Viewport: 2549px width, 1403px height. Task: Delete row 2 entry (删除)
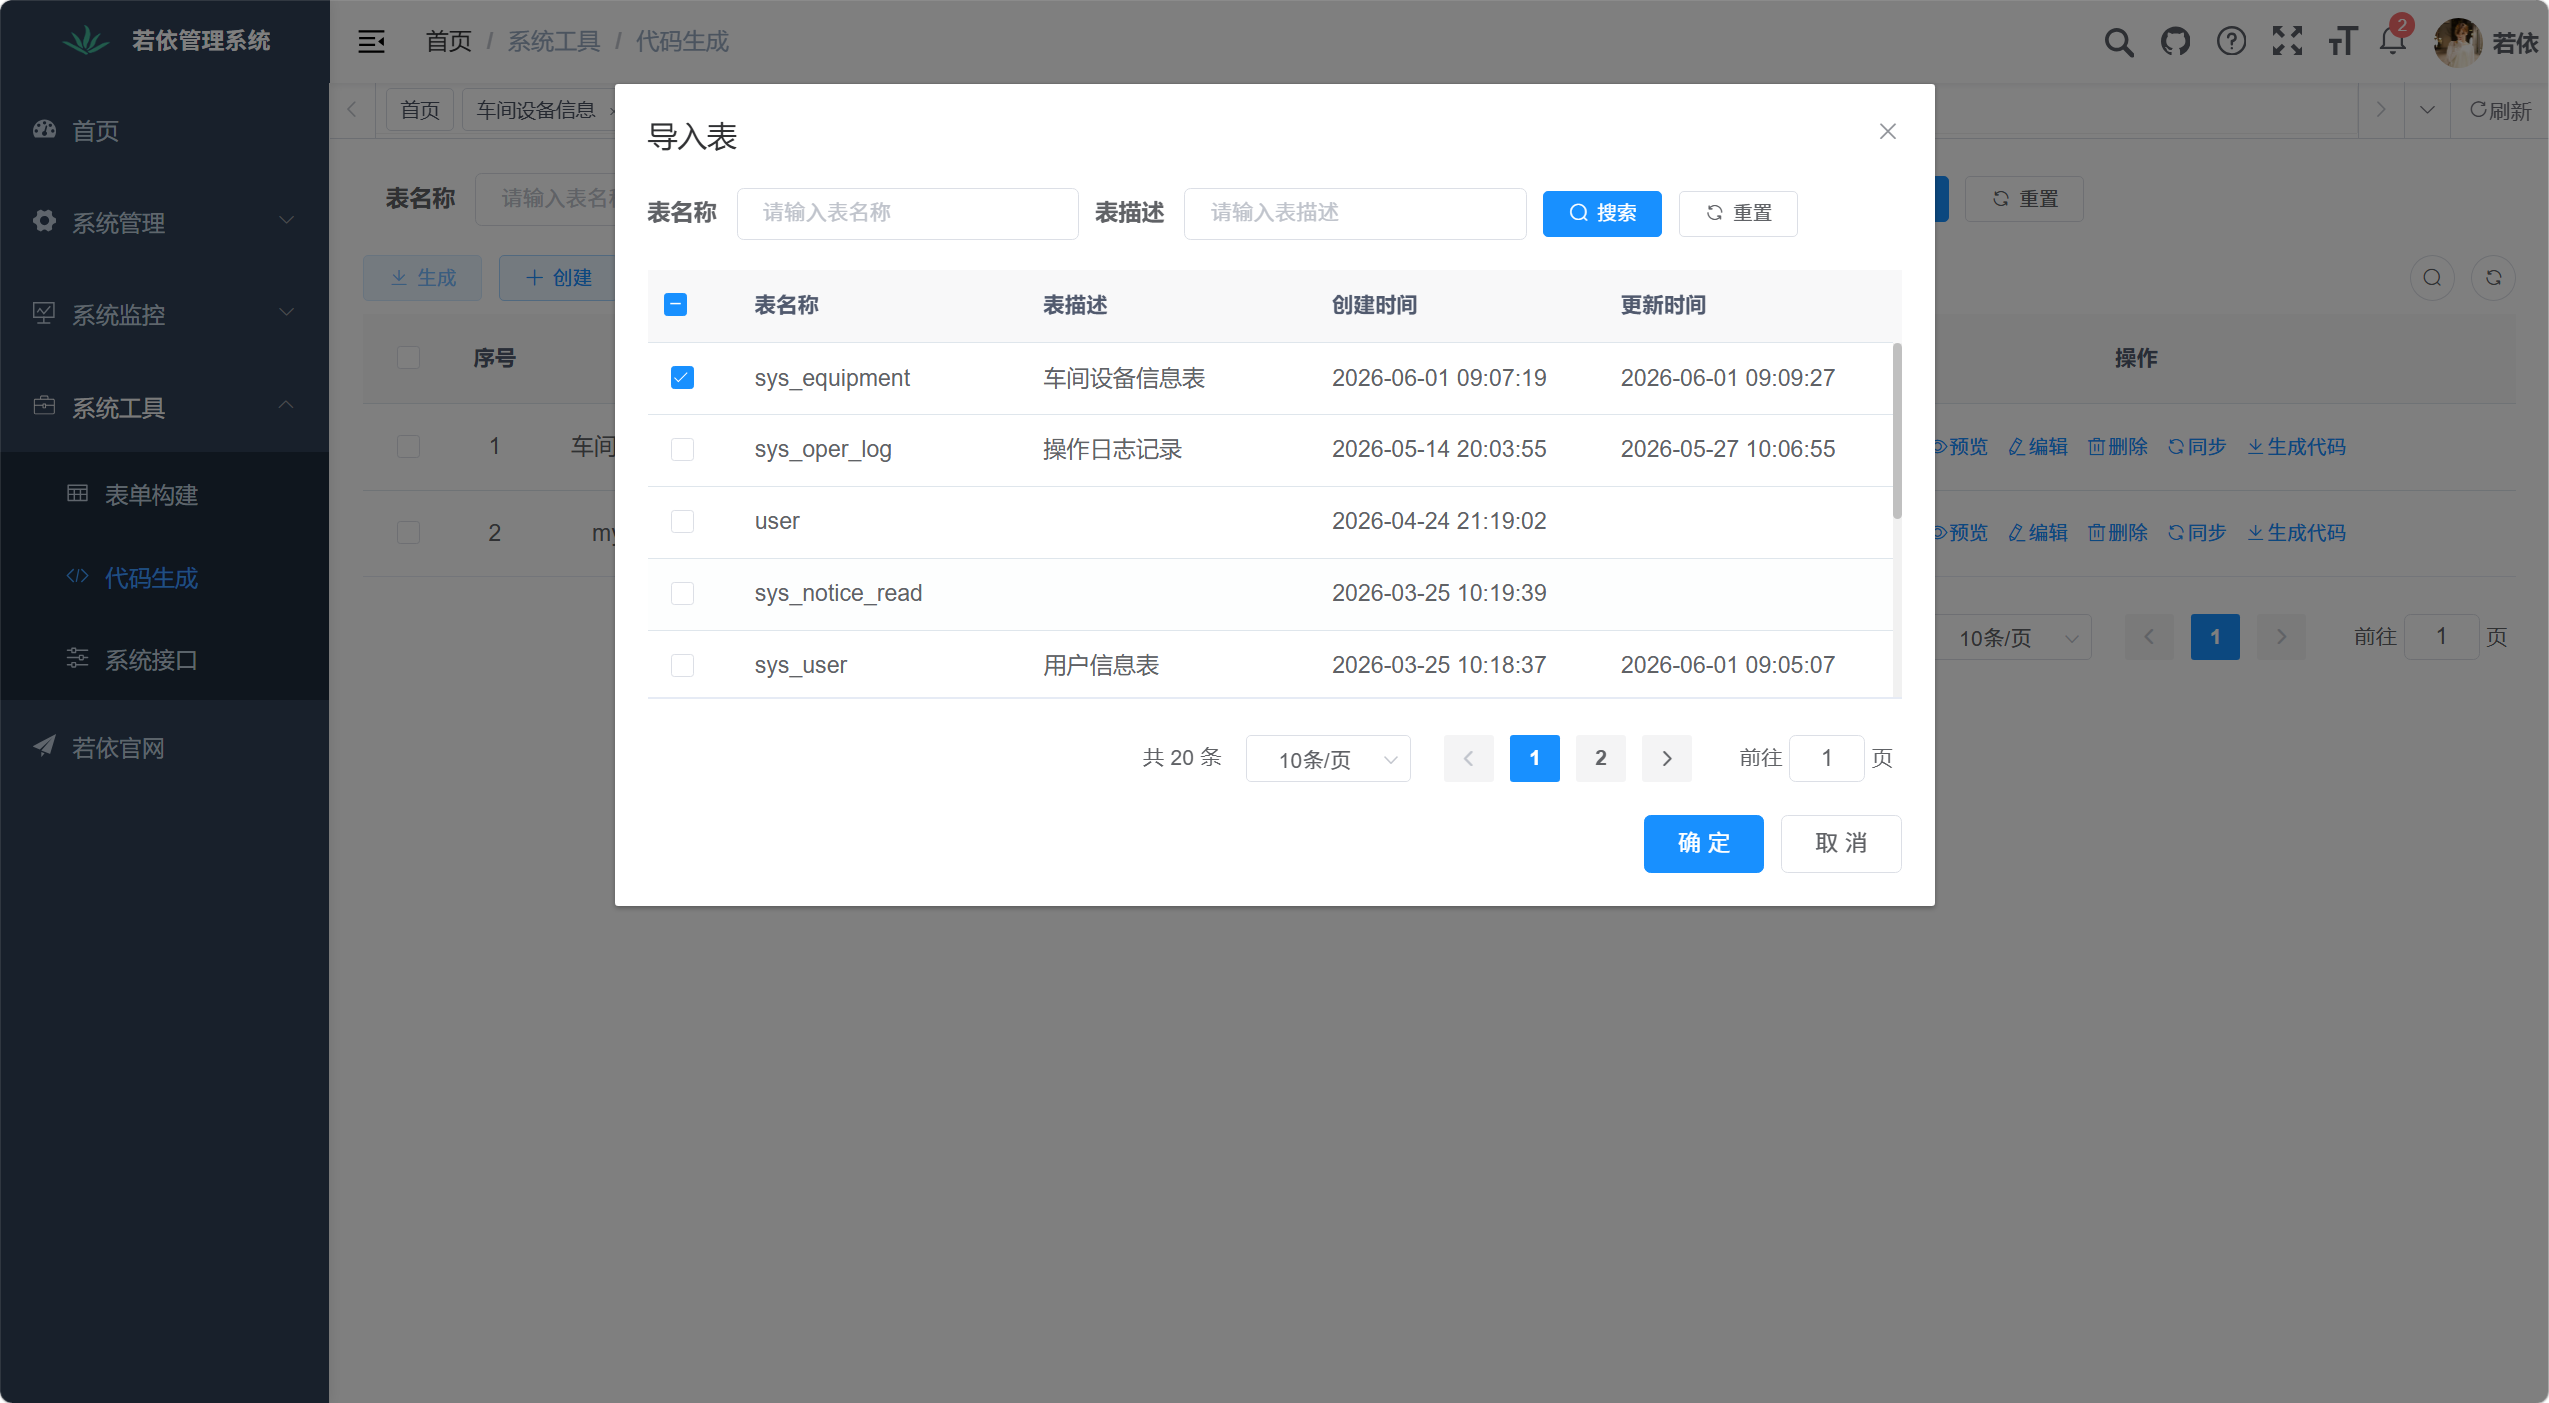pyautogui.click(x=2117, y=533)
